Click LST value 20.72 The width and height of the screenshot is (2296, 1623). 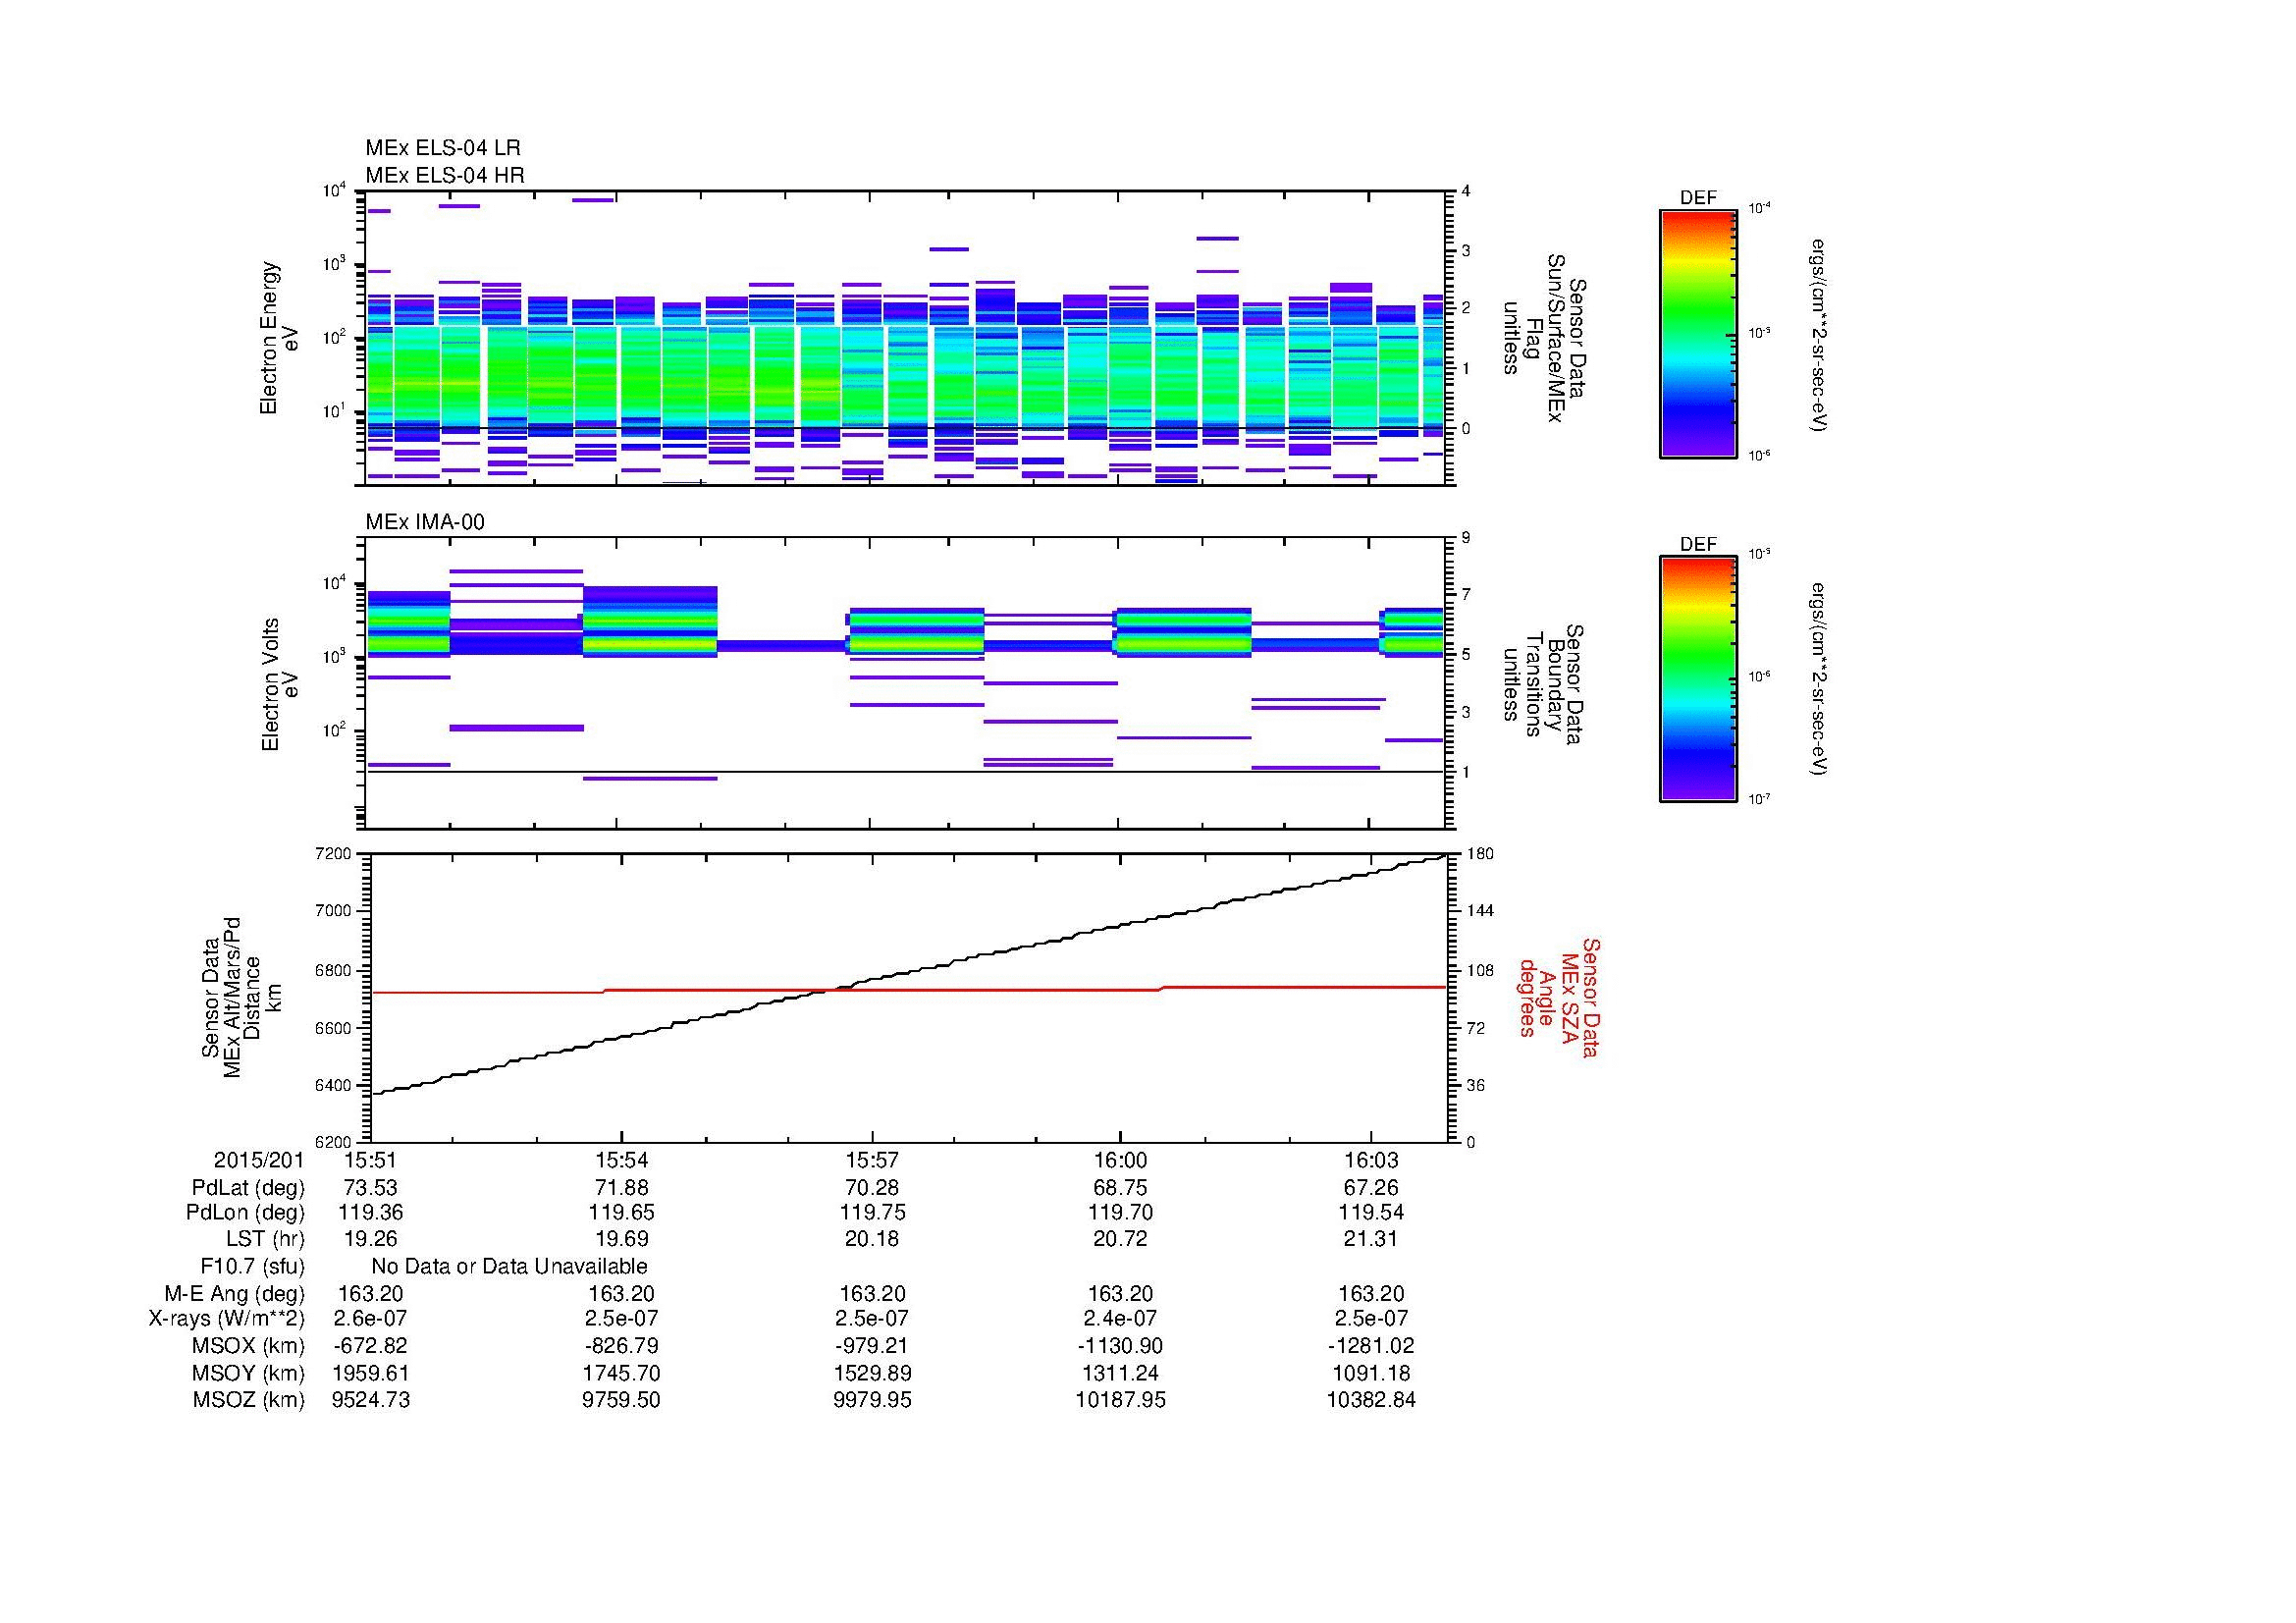pyautogui.click(x=1120, y=1239)
